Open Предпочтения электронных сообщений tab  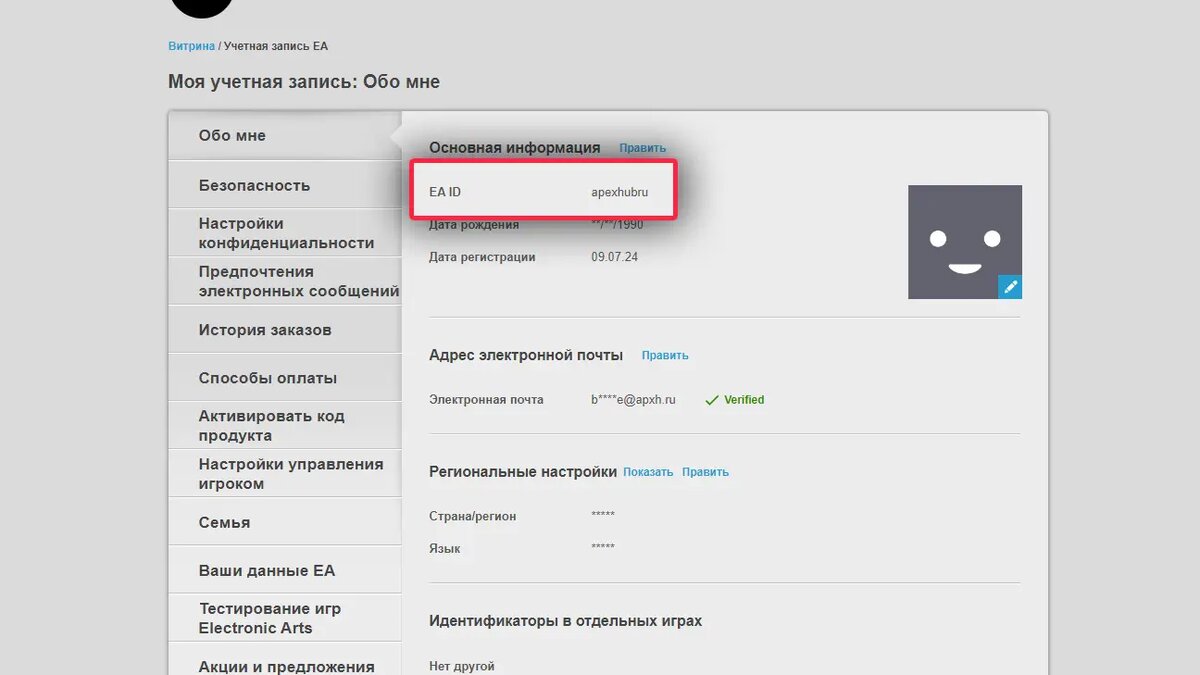point(285,281)
